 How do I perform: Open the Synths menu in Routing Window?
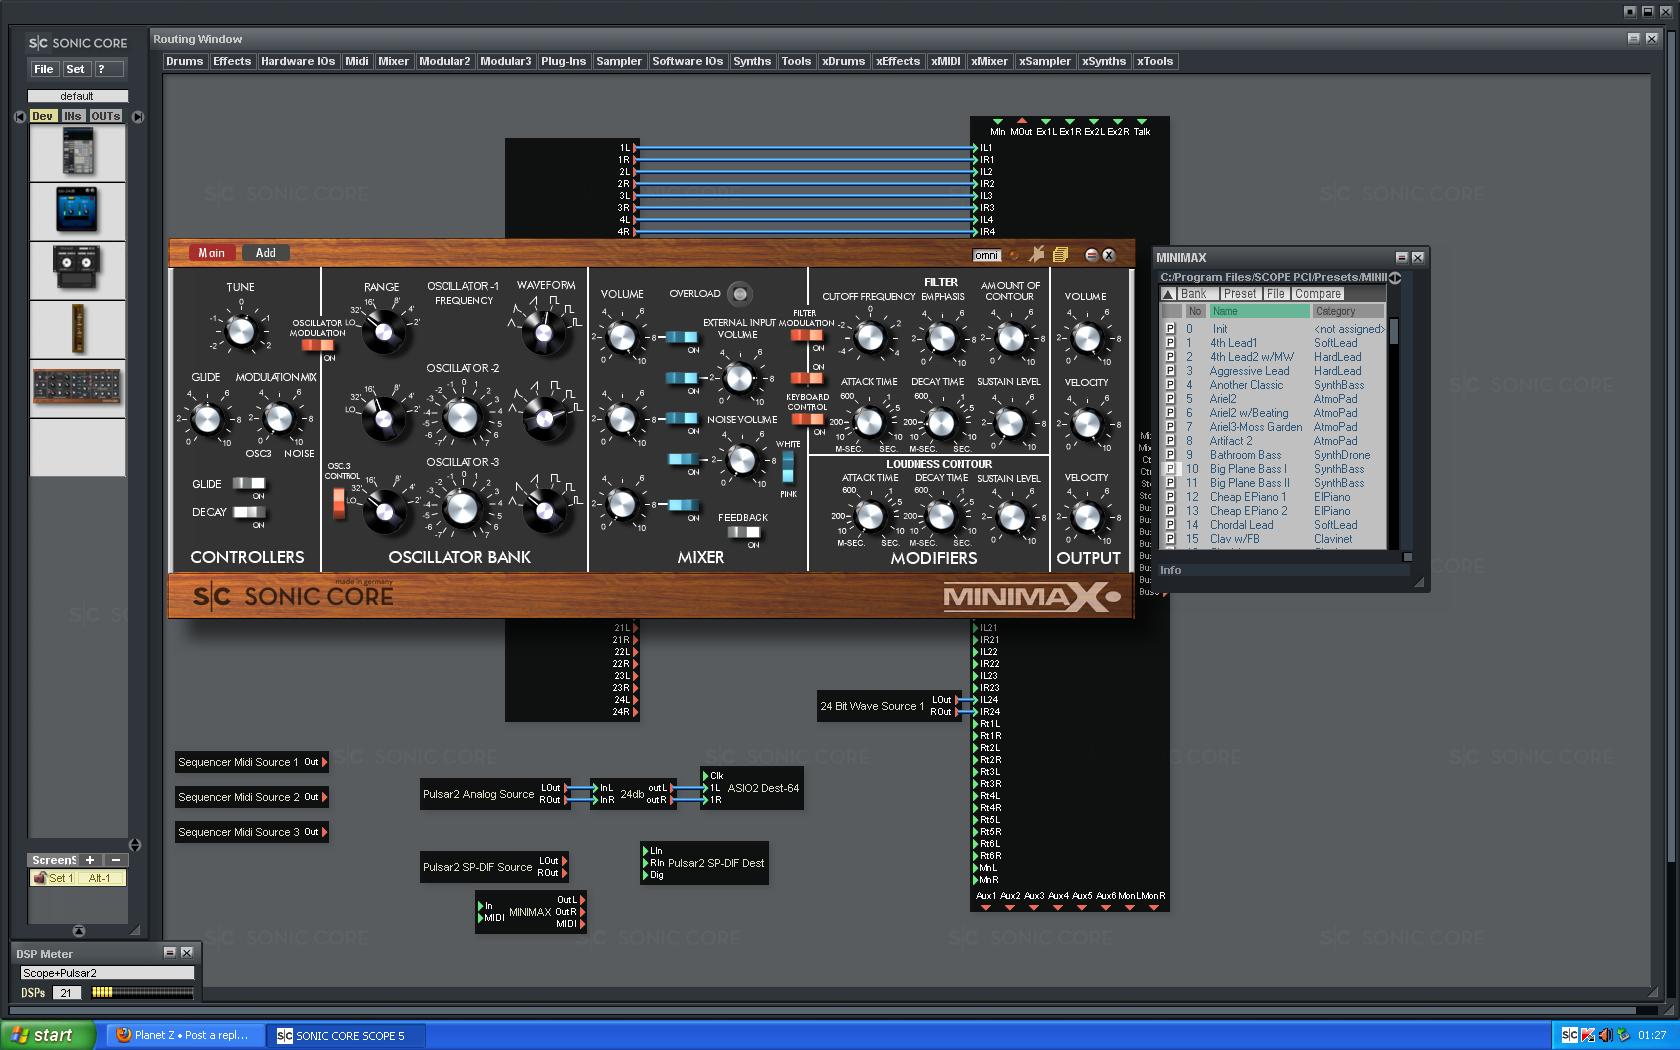[x=752, y=61]
